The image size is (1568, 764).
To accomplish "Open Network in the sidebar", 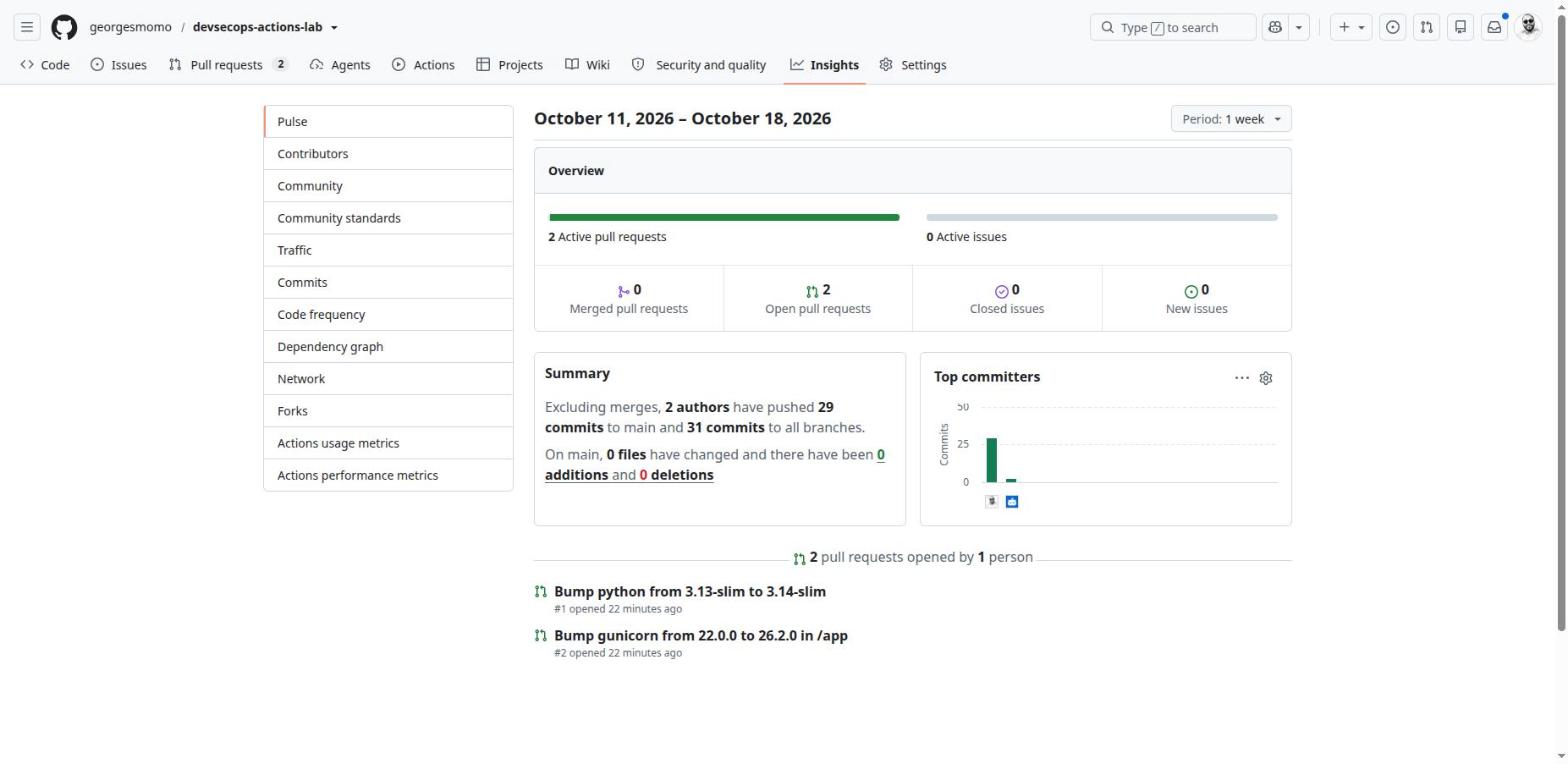I will 388,379.
